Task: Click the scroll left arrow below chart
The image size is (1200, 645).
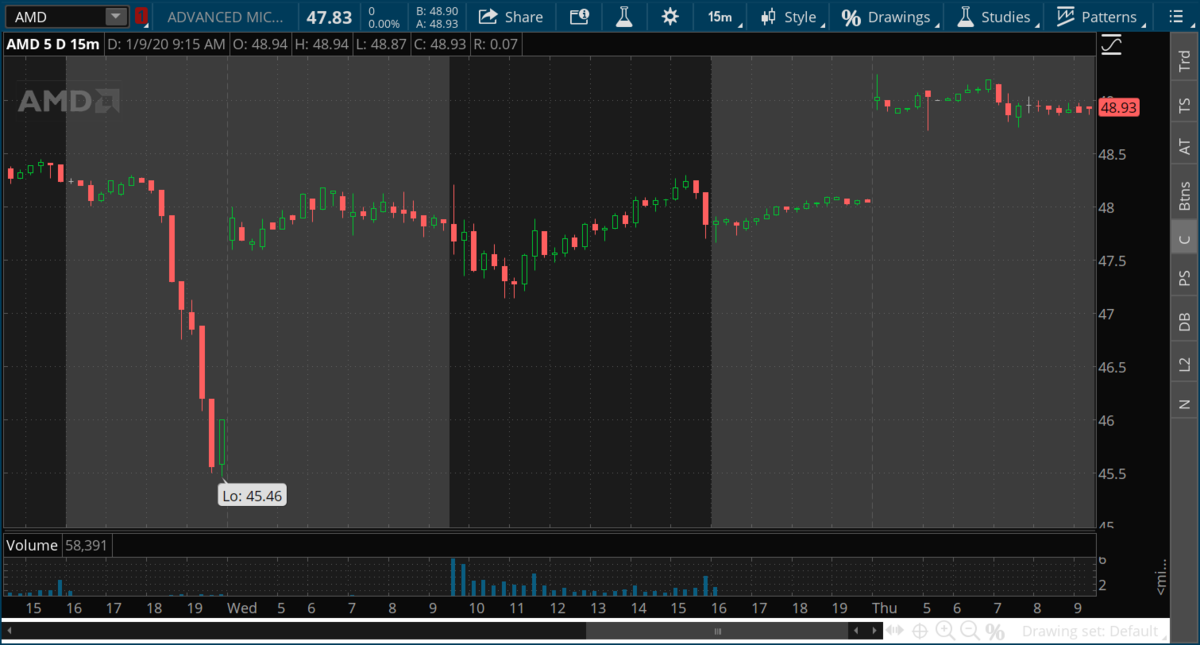Action: [x=854, y=631]
